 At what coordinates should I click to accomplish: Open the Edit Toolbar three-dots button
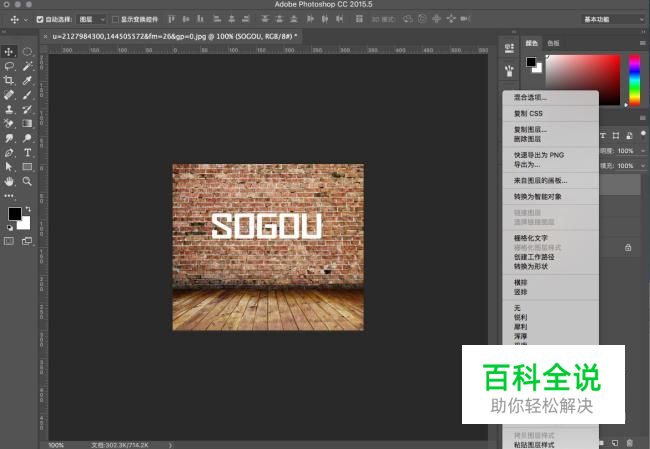click(9, 195)
